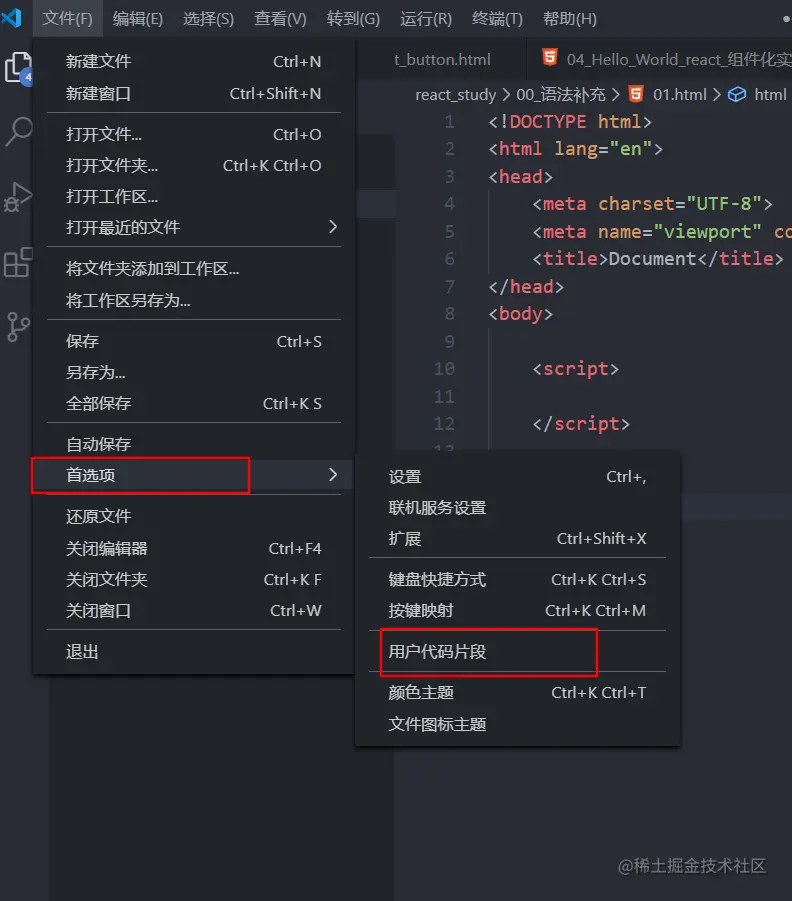
Task: Choose 关闭文件夹 menu entry
Action: (194, 579)
